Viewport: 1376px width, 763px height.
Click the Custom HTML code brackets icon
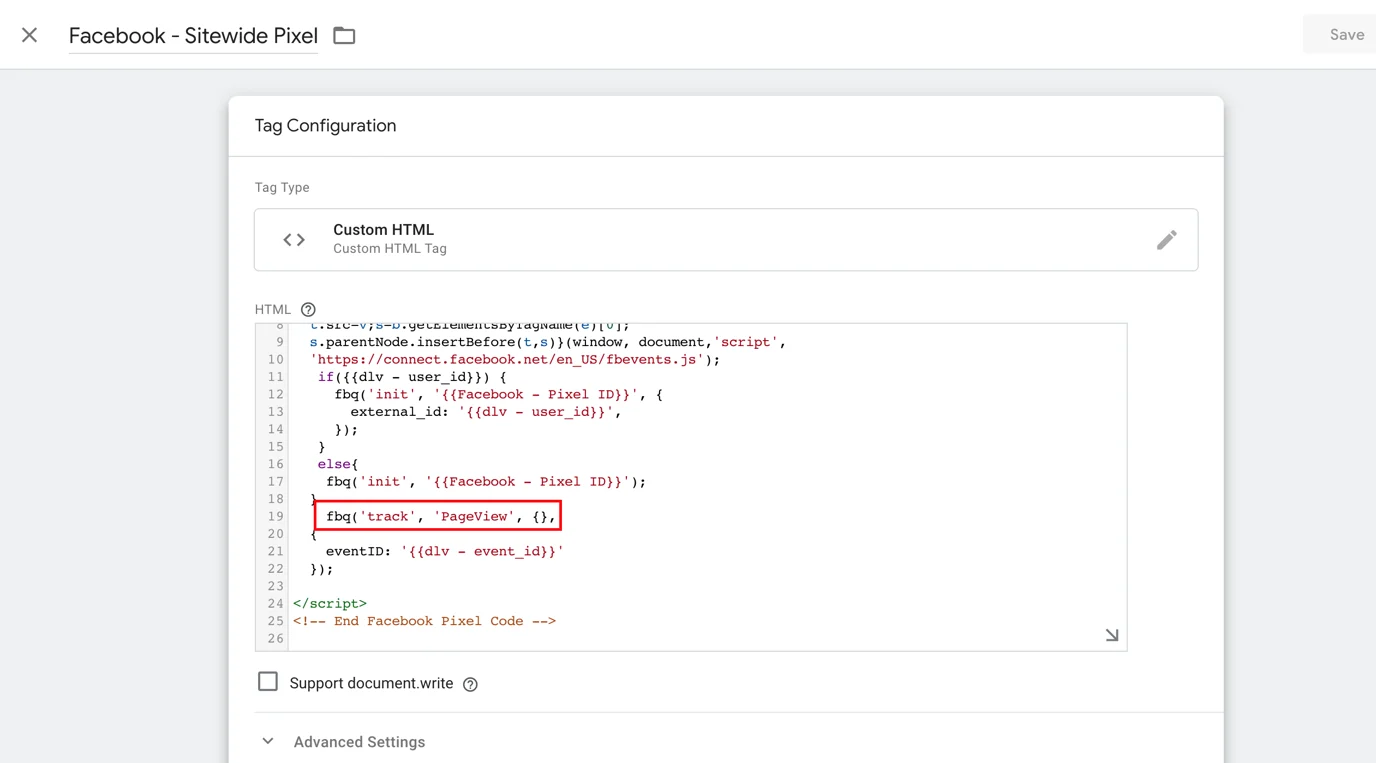point(294,240)
